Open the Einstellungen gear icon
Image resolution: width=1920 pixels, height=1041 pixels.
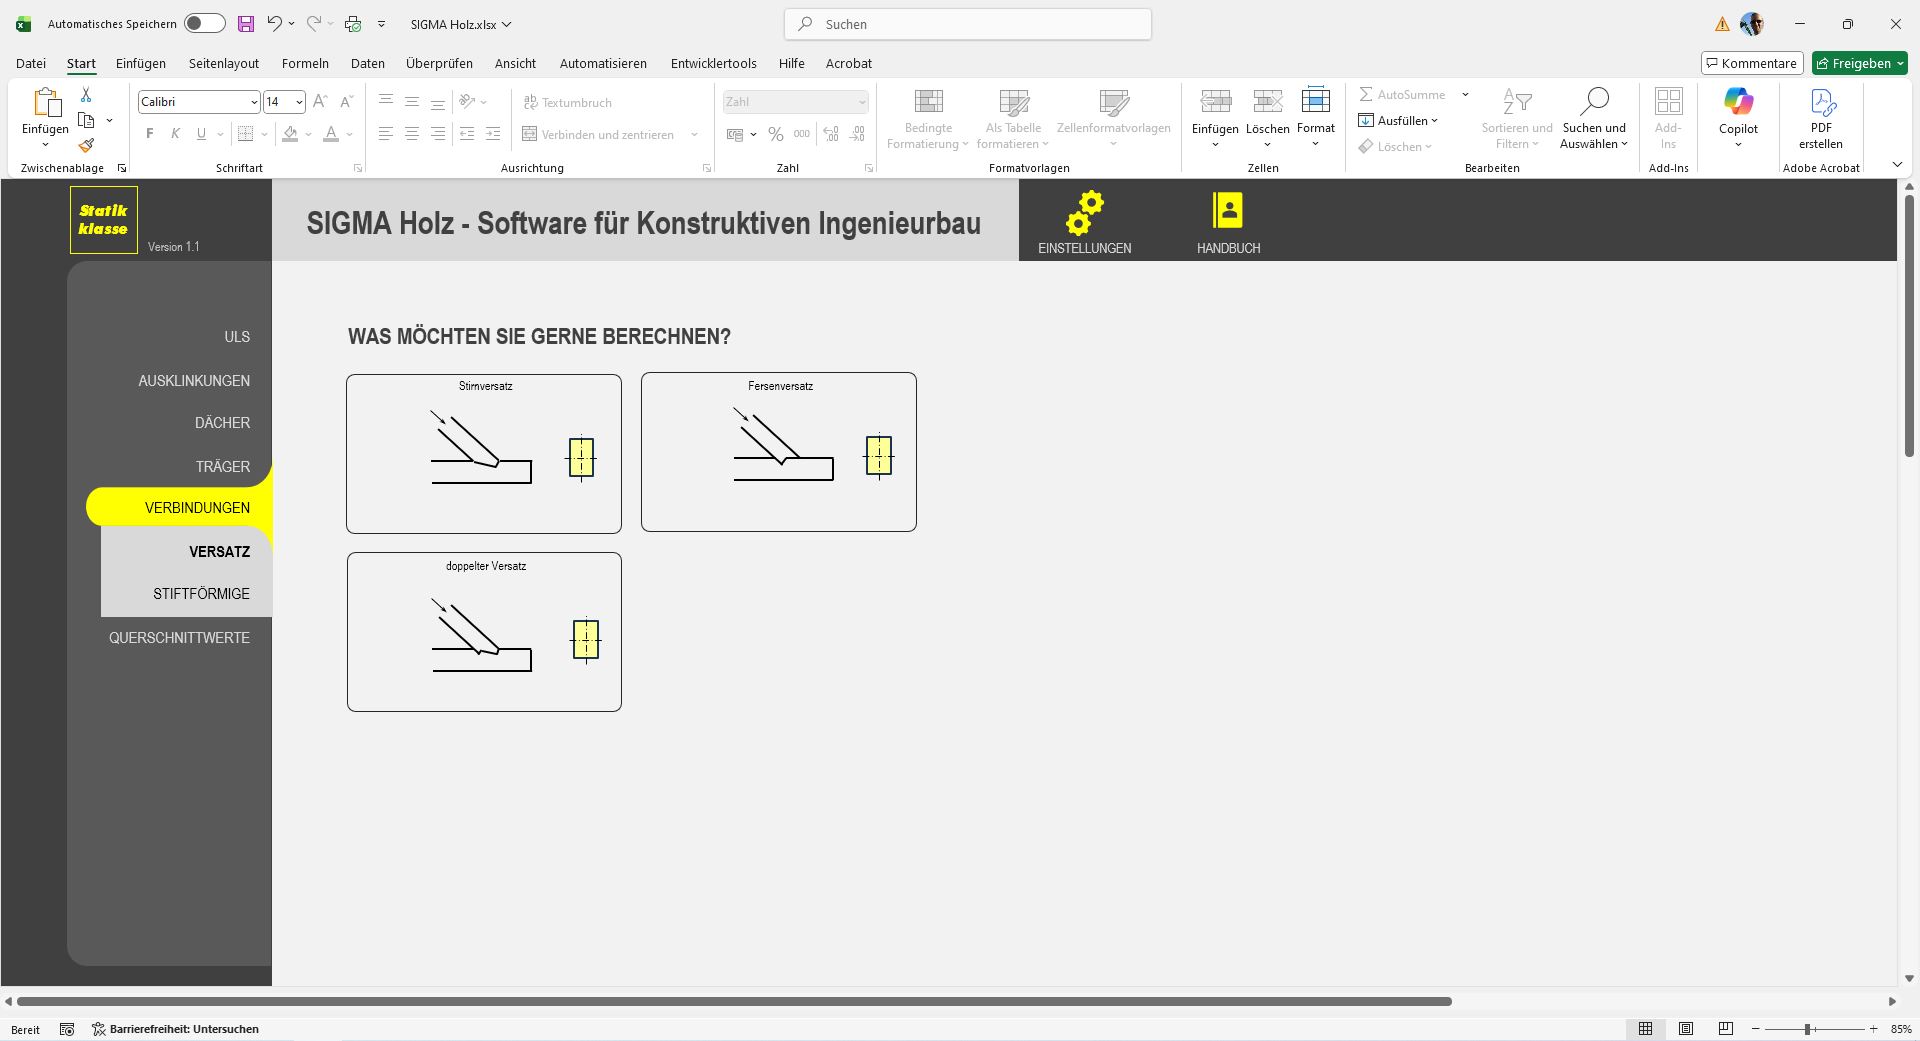point(1084,212)
